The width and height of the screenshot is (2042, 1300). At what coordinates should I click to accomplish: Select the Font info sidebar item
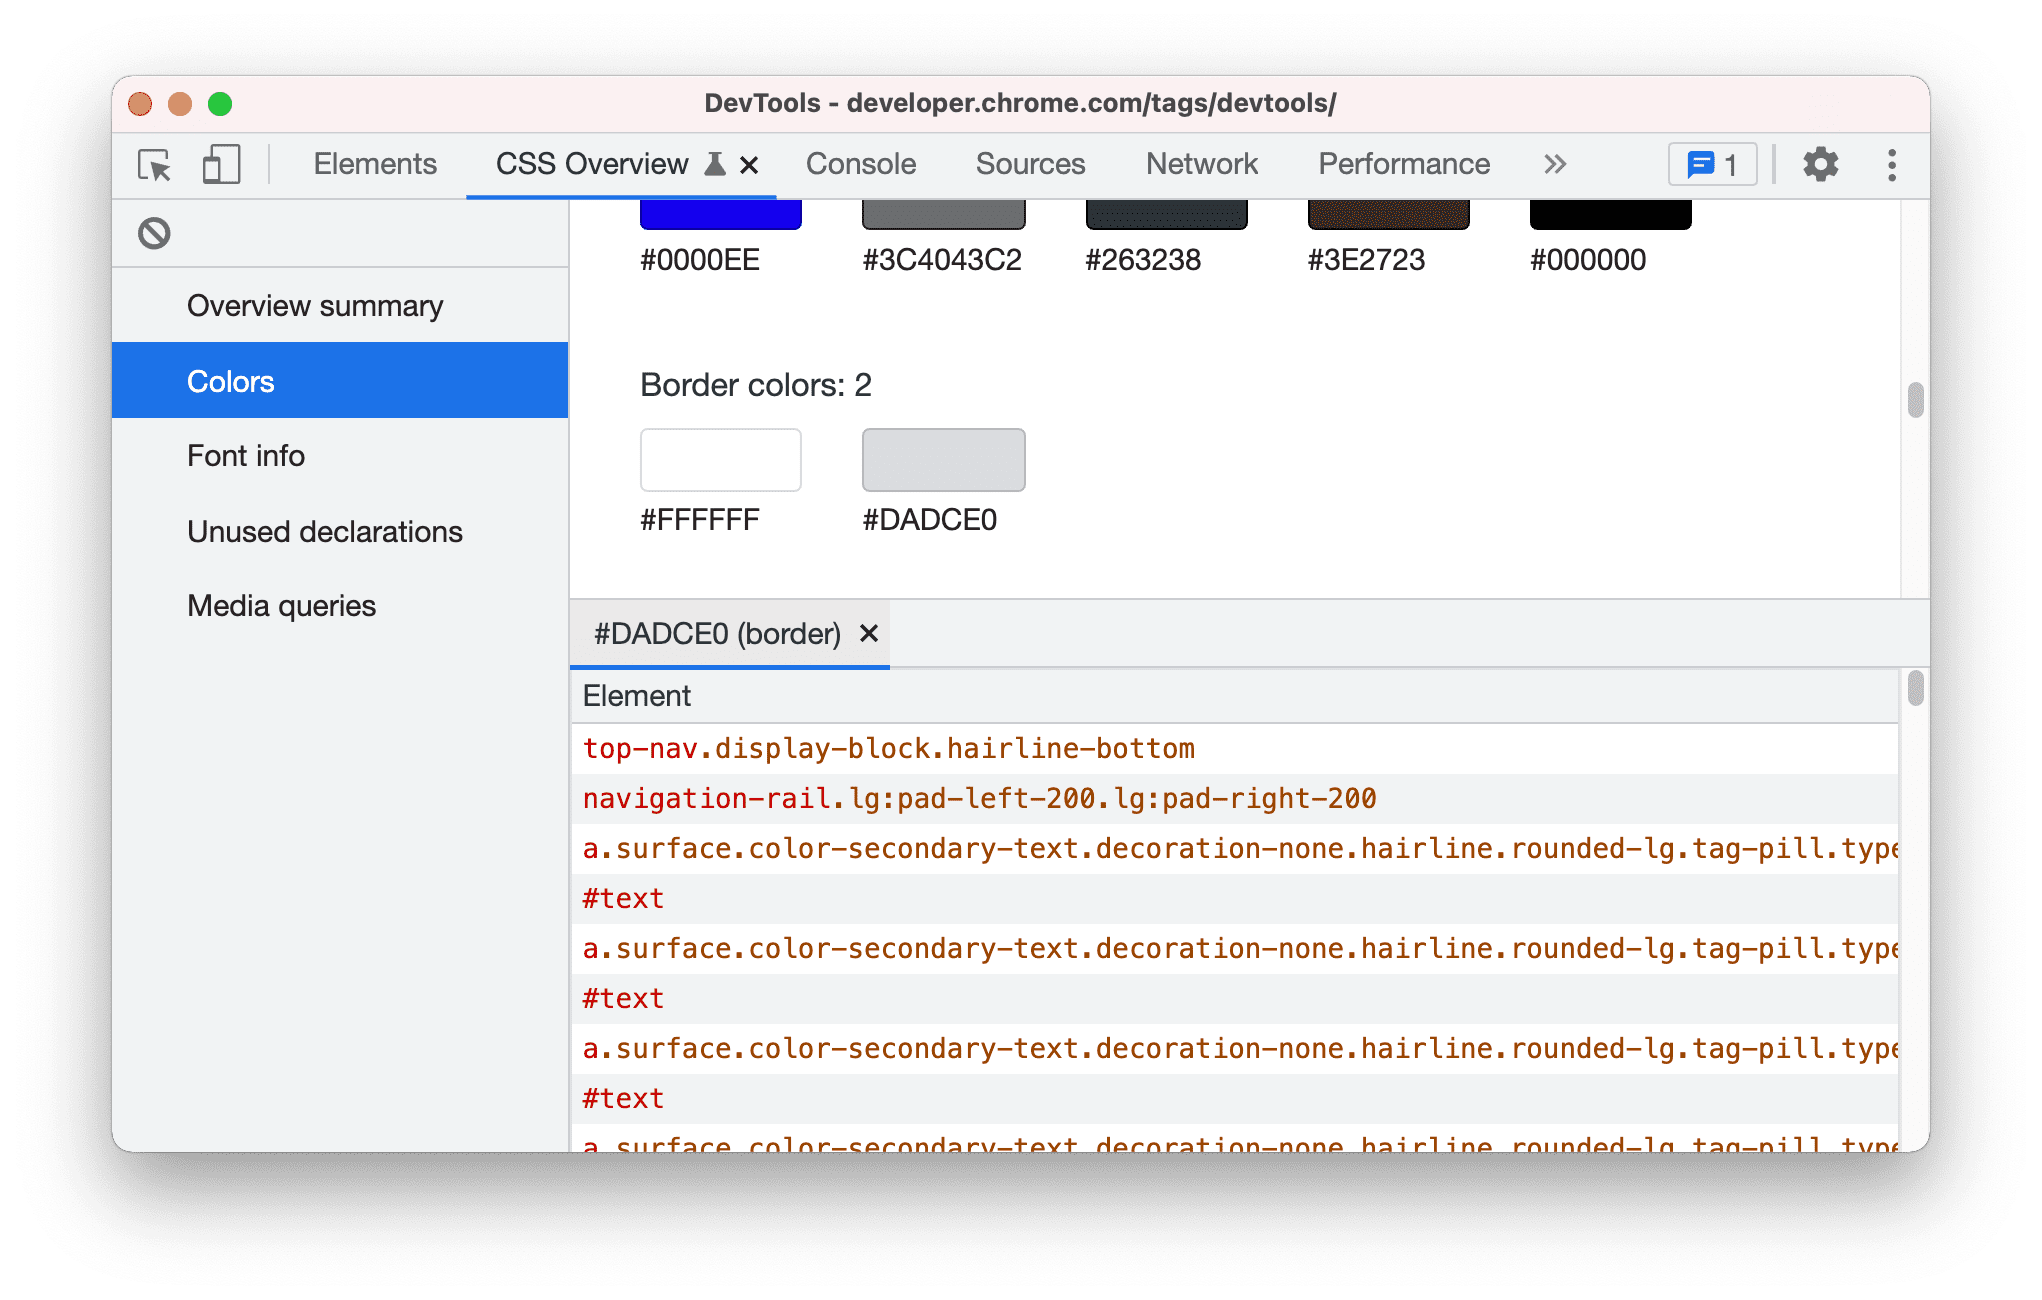tap(243, 456)
